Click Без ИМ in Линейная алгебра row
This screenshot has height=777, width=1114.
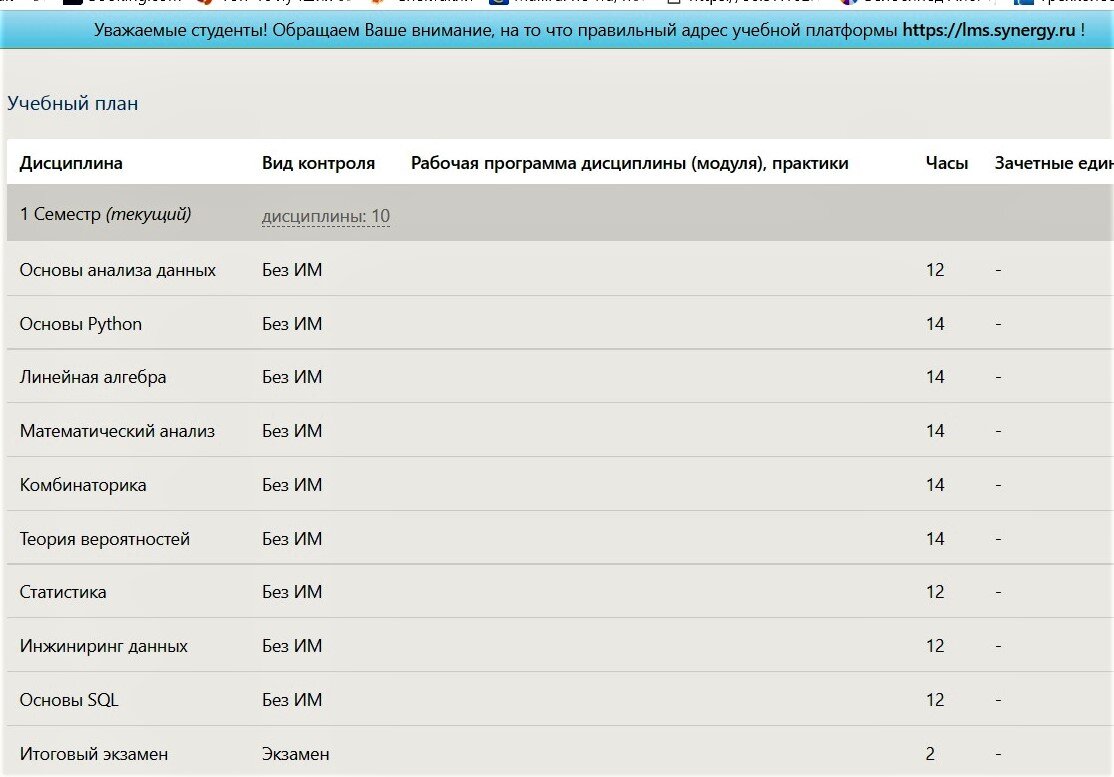pos(291,377)
